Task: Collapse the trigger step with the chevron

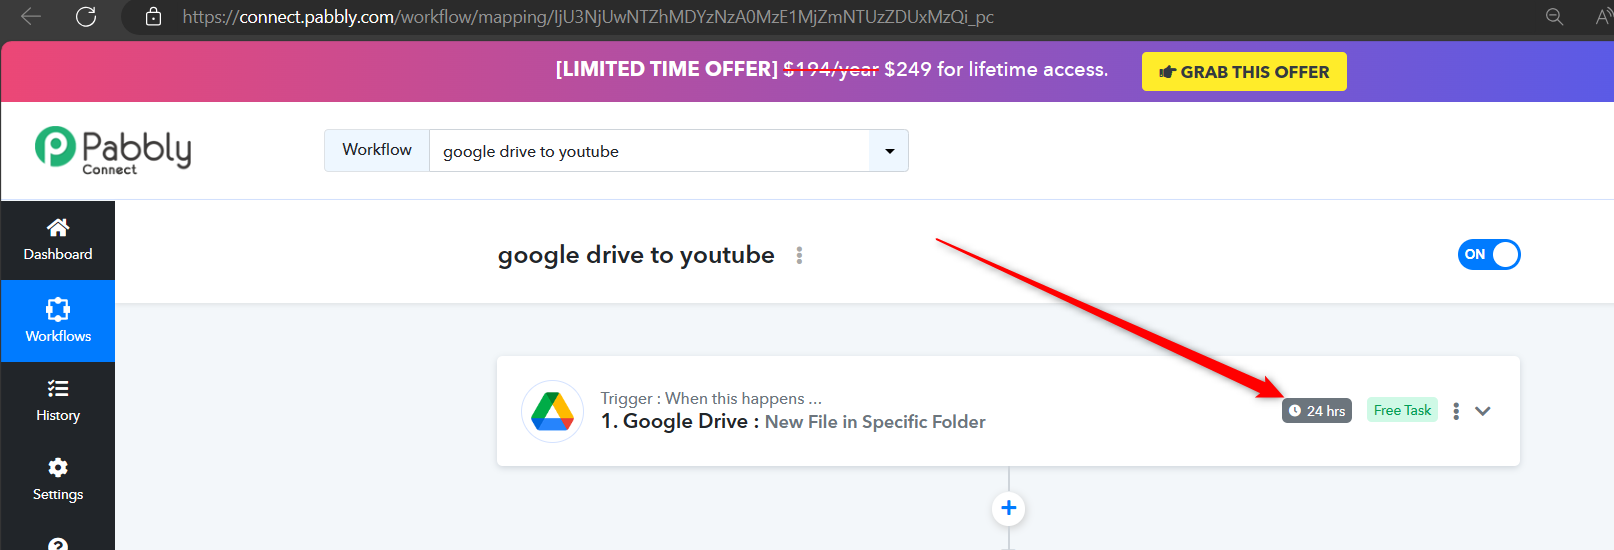Action: pyautogui.click(x=1483, y=411)
